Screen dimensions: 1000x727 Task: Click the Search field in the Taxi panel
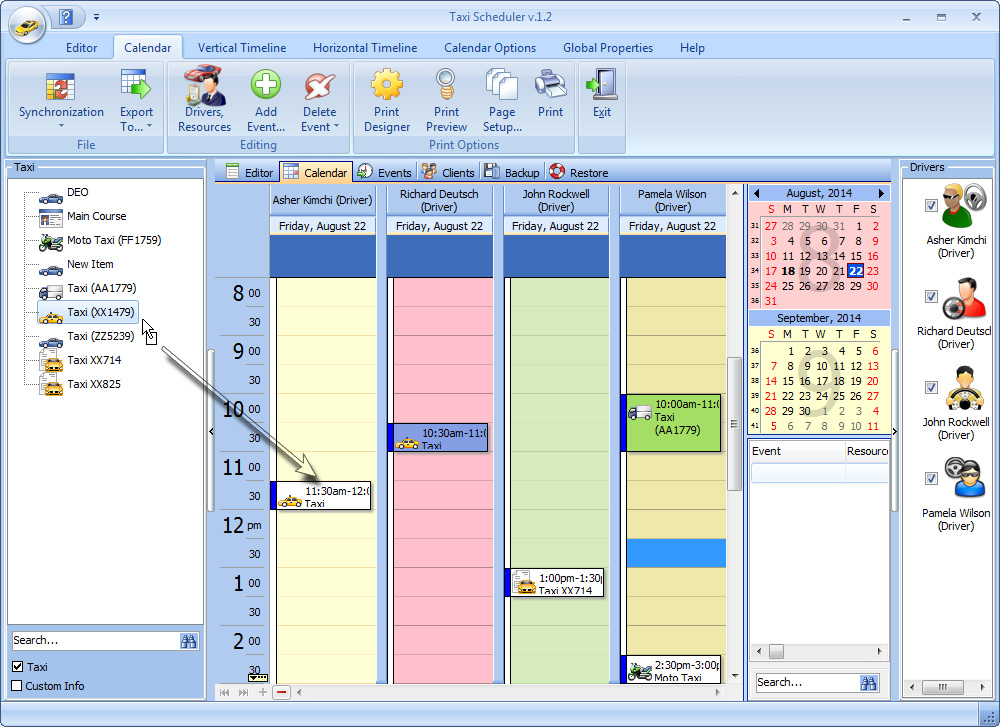94,640
